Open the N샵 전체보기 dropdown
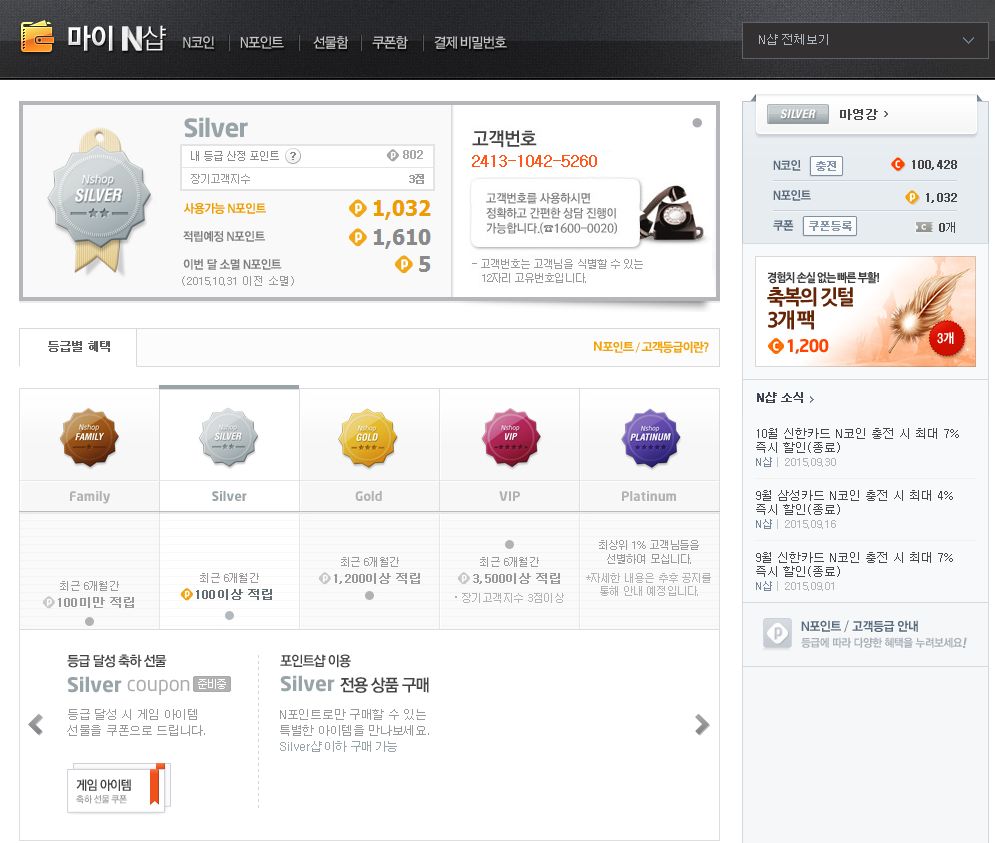The image size is (995, 843). tap(865, 40)
